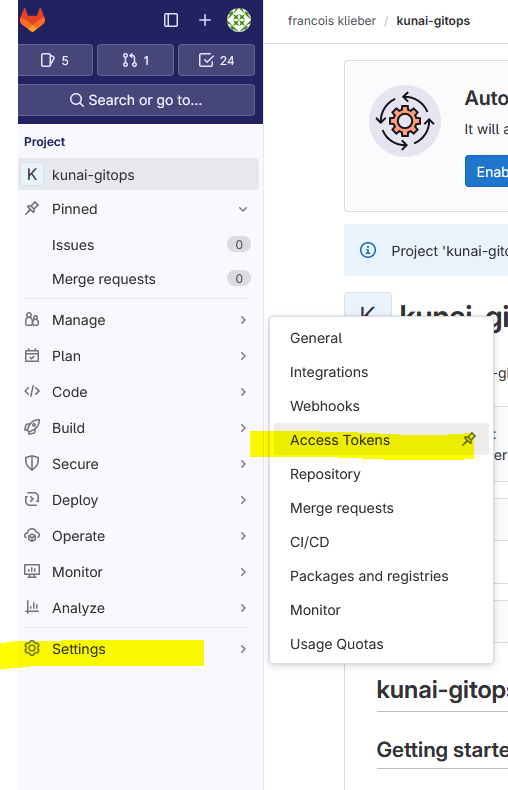Open pinned Merge requests item
This screenshot has width=508, height=790.
tap(104, 279)
